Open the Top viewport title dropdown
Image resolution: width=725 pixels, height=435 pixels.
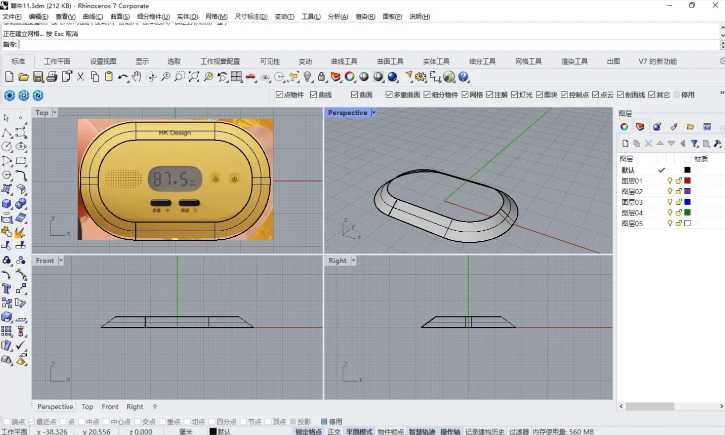(54, 113)
